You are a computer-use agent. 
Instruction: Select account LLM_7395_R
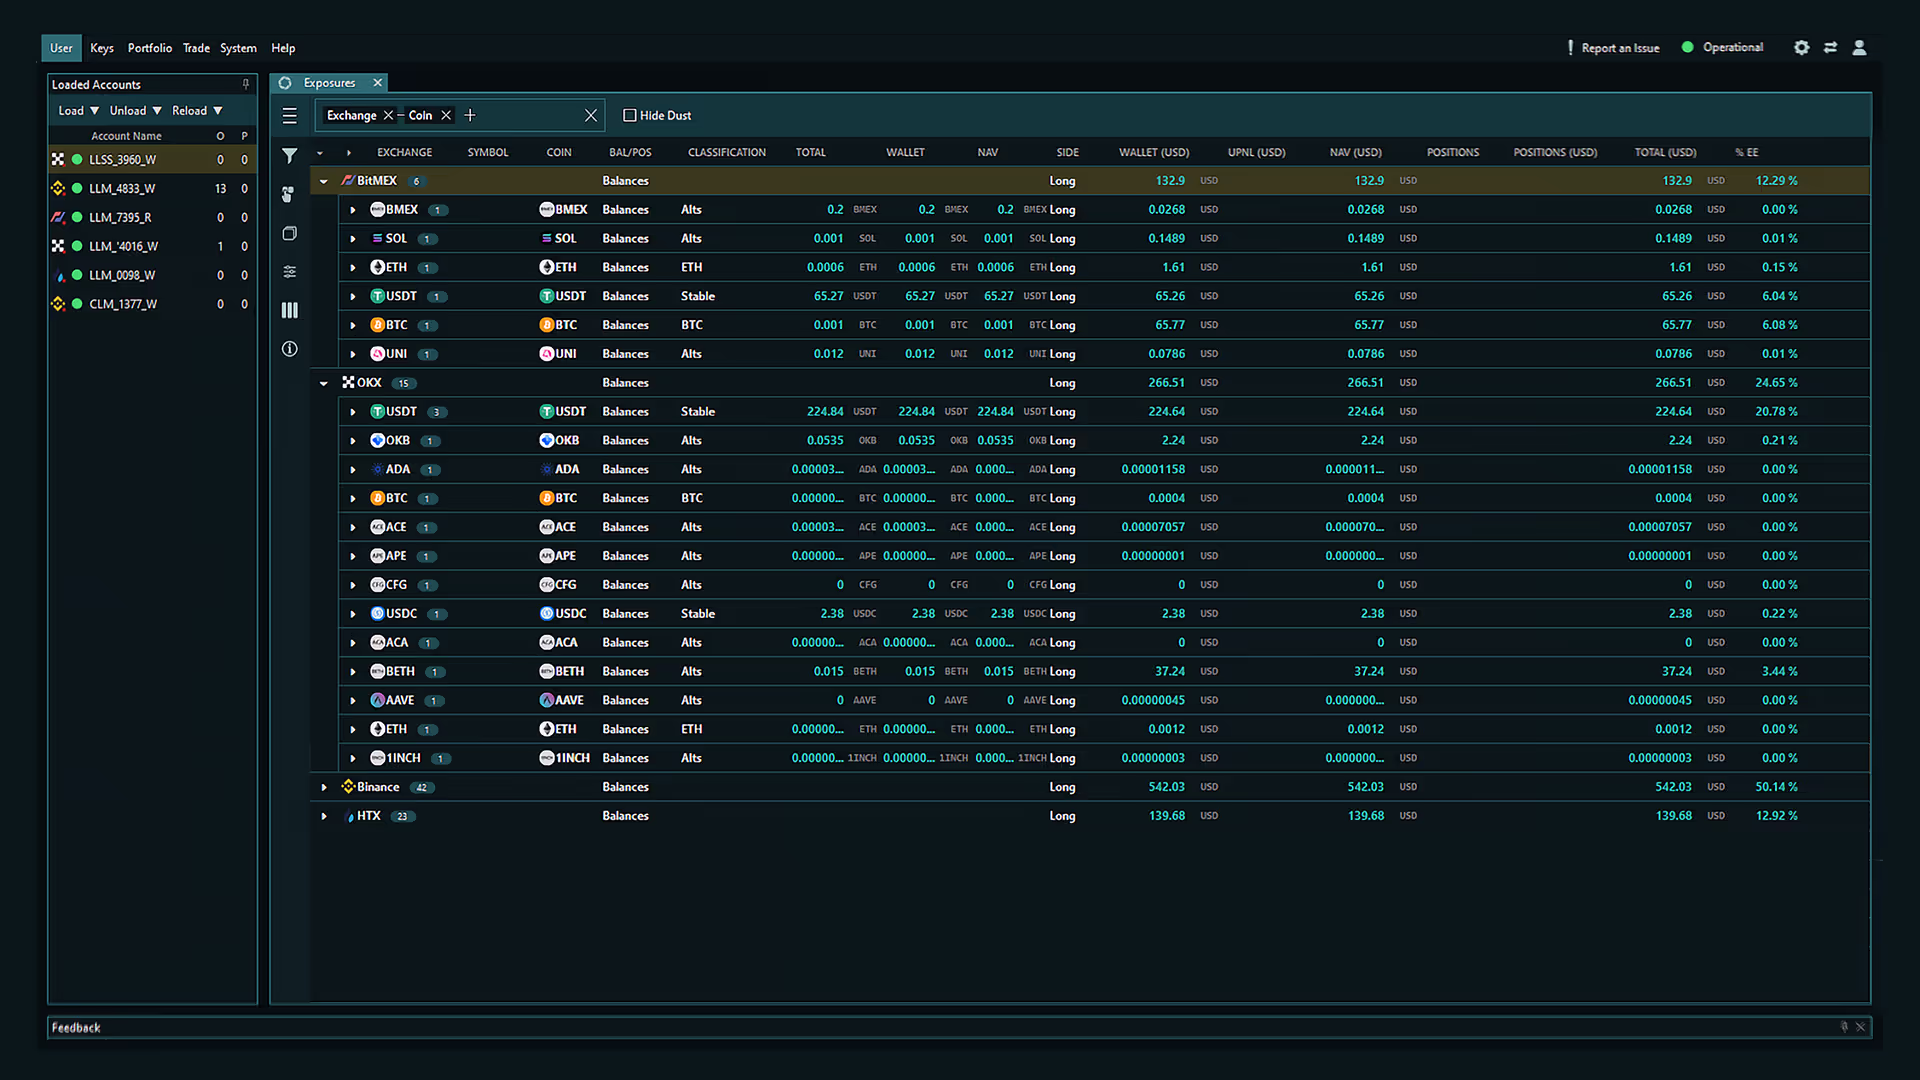point(152,218)
